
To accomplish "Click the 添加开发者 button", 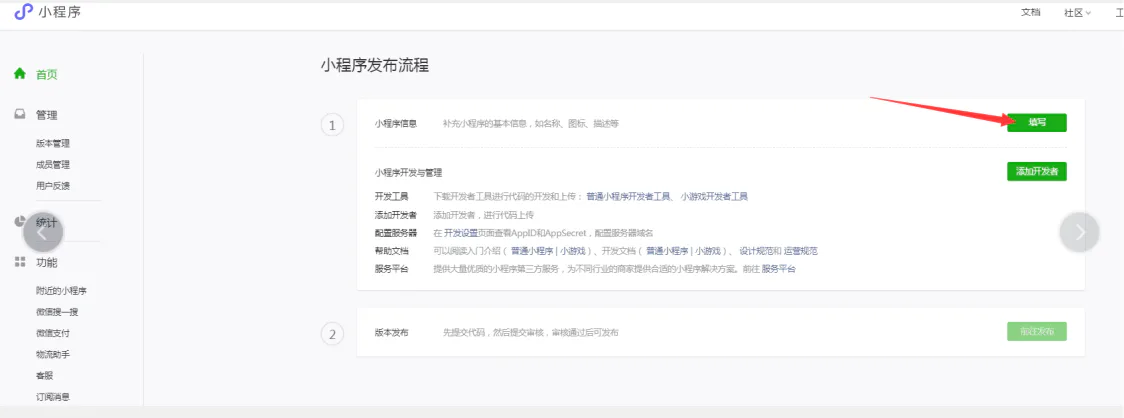I will point(1037,172).
